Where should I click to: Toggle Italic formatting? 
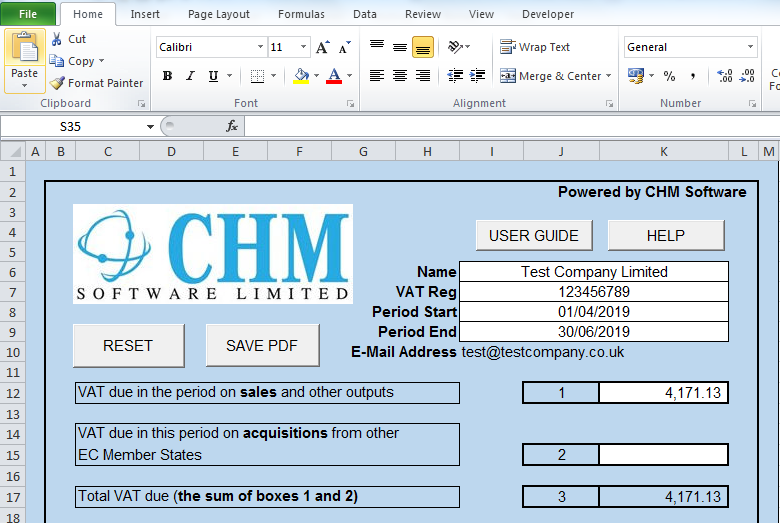[190, 76]
